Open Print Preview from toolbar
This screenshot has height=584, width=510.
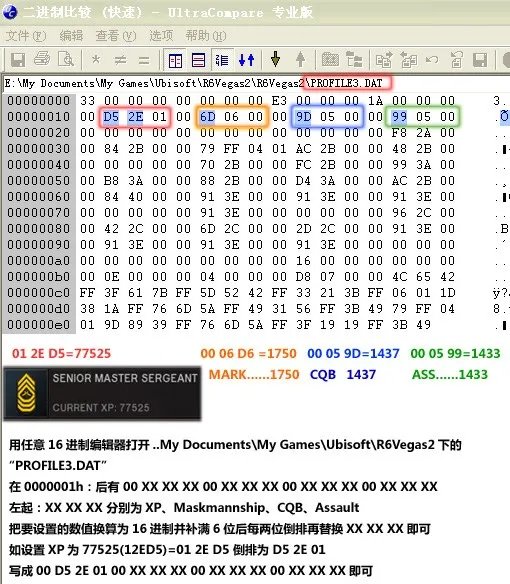click(x=66, y=59)
